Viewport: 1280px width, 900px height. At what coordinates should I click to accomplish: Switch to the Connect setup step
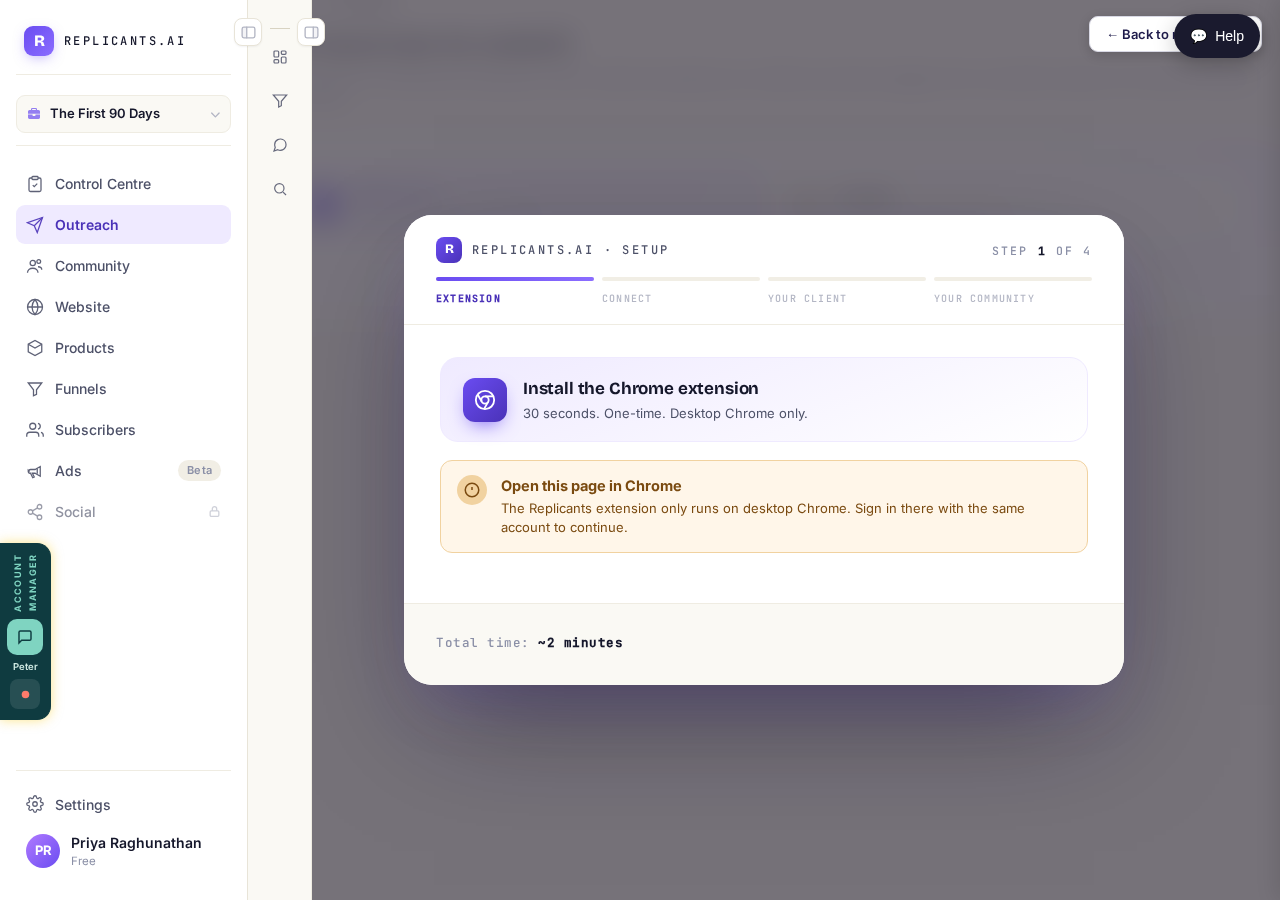[x=681, y=292]
